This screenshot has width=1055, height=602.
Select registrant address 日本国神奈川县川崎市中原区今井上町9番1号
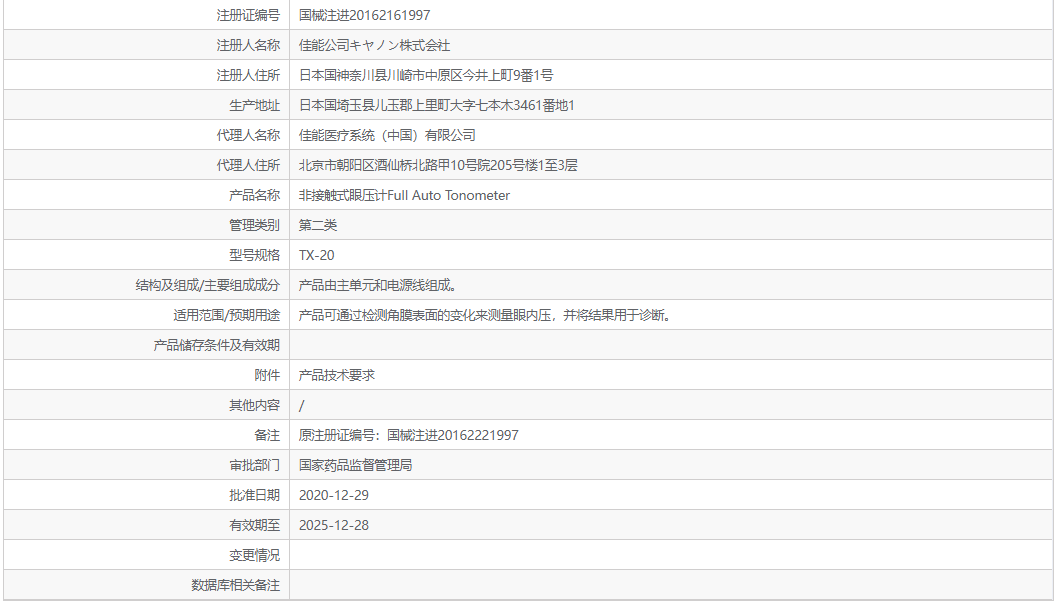[426, 75]
